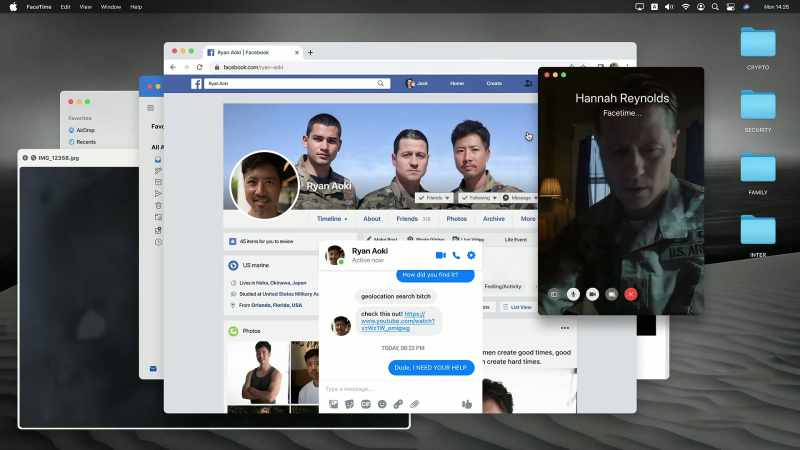This screenshot has width=800, height=450.
Task: Open the Friend Requests icon in Facebook header
Action: pyautogui.click(x=528, y=84)
